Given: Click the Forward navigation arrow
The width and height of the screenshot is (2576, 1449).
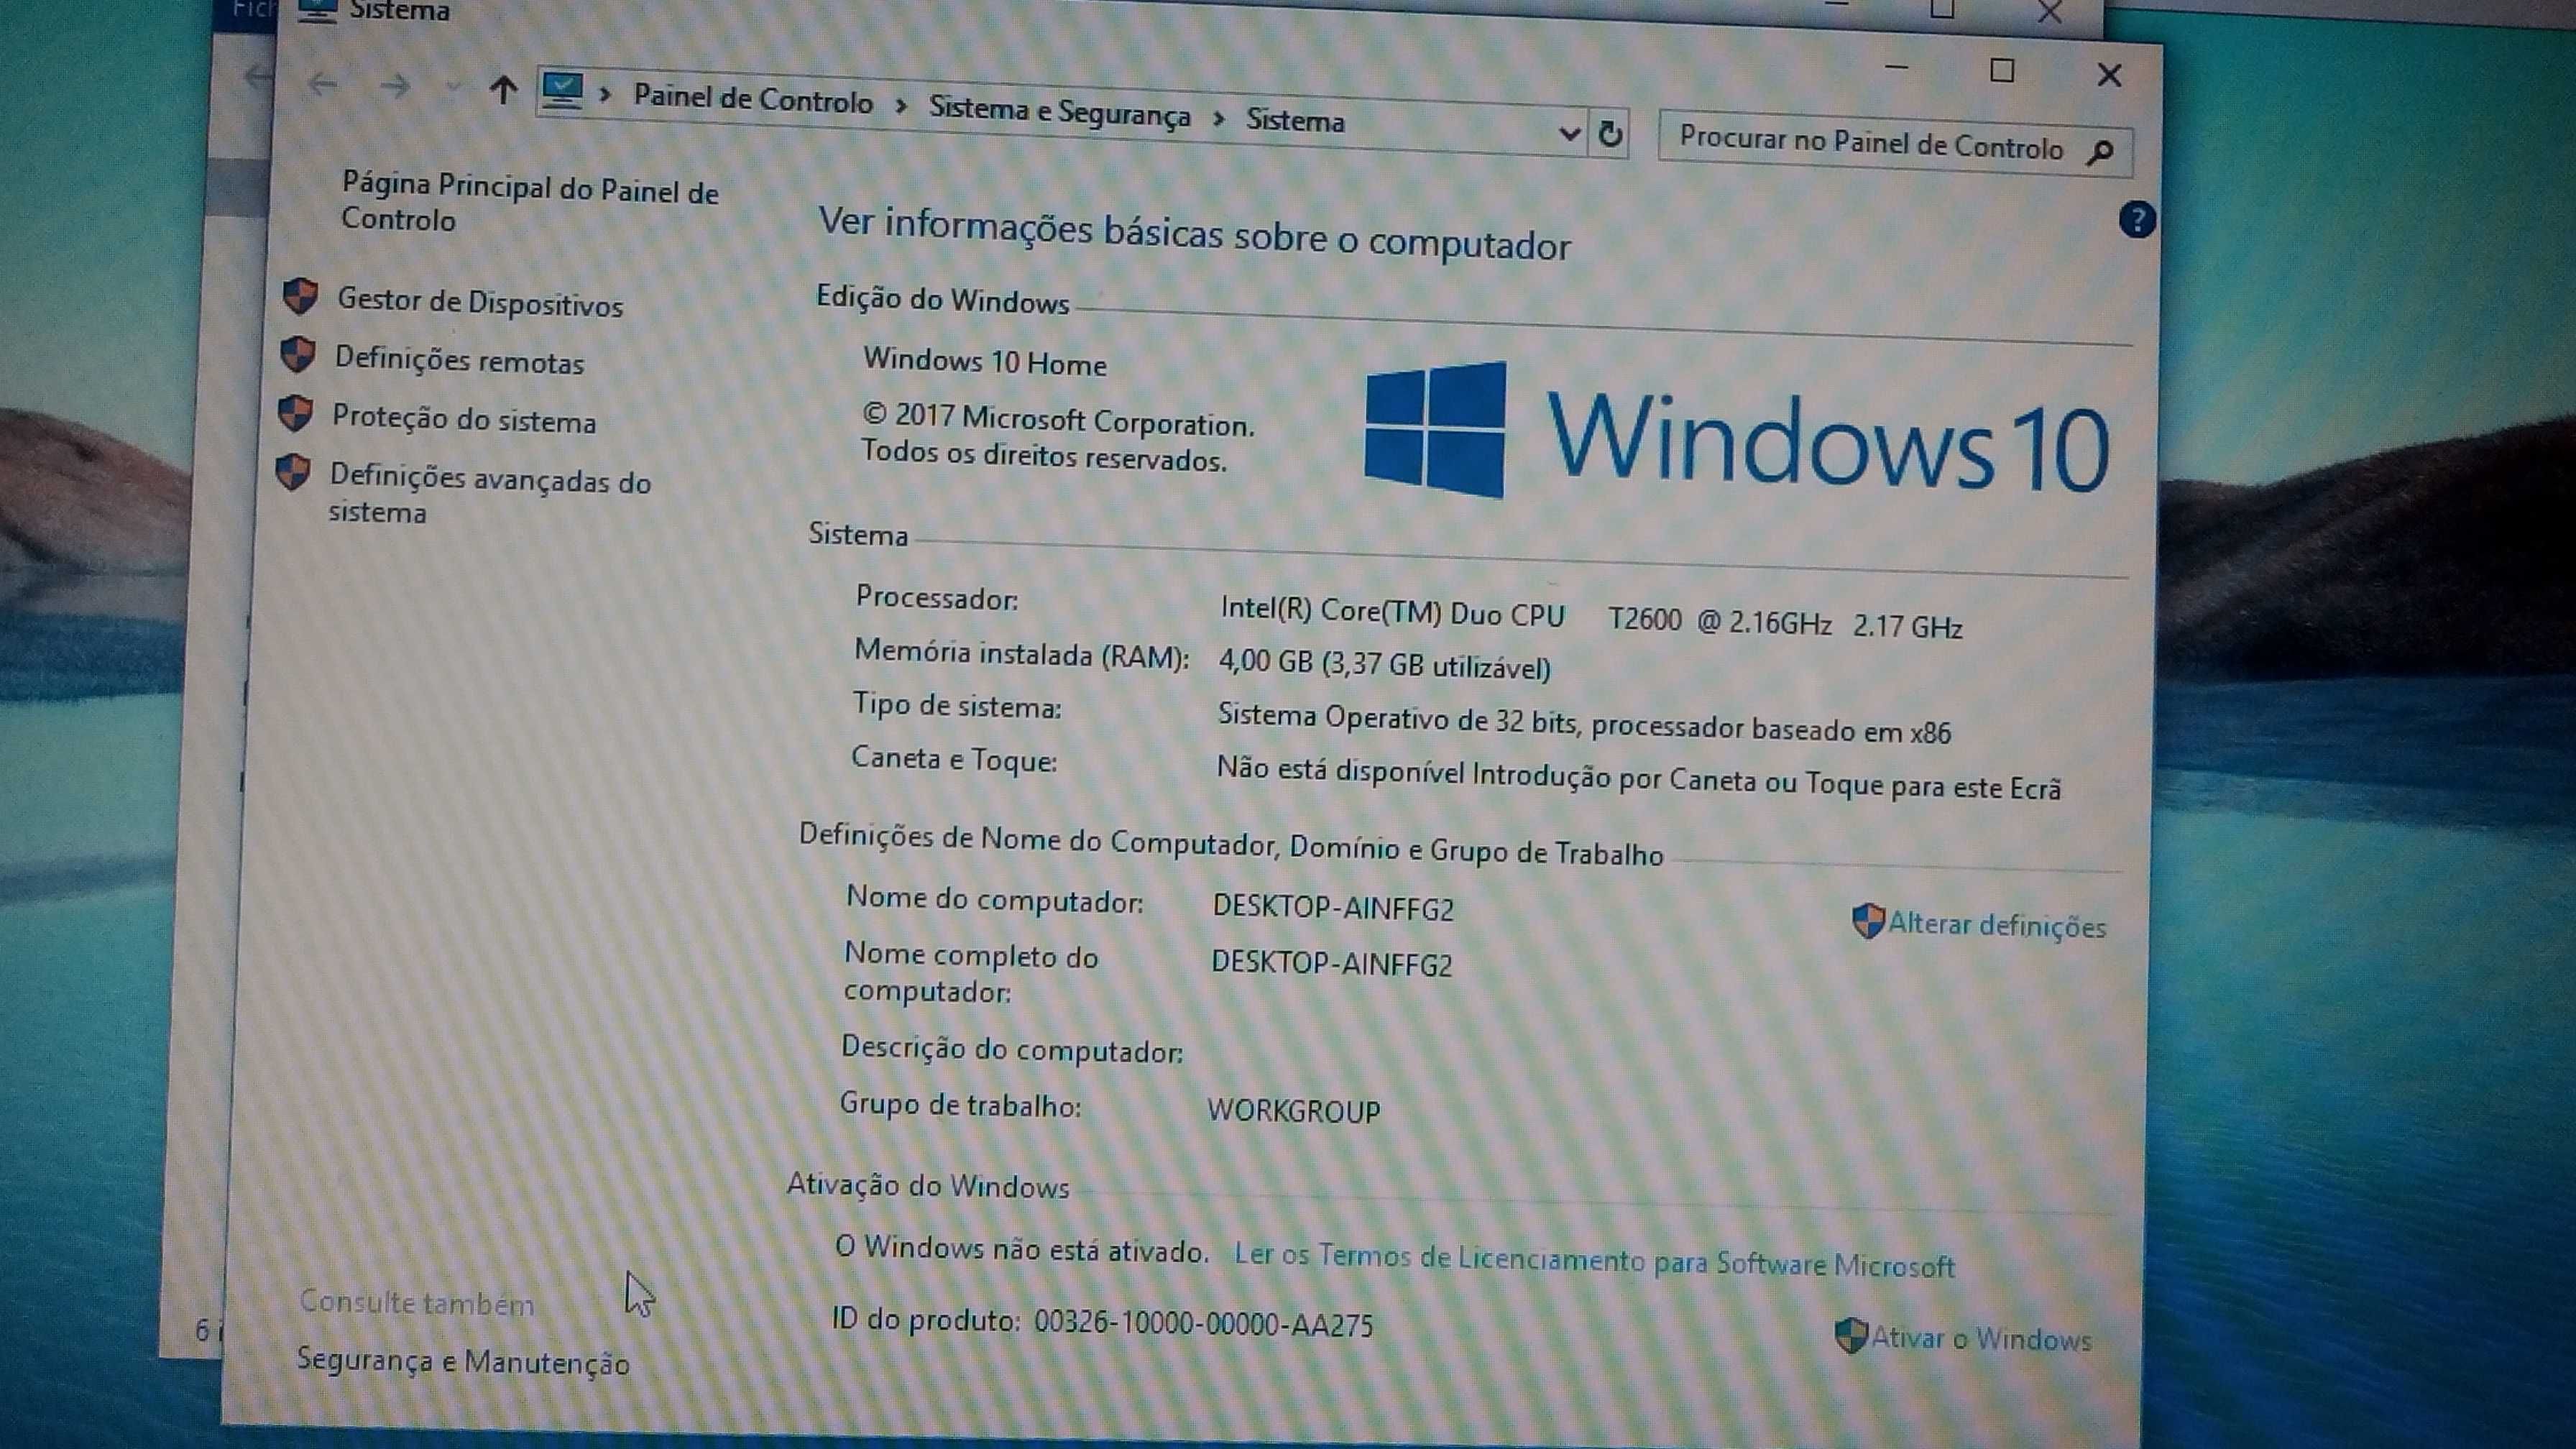Looking at the screenshot, I should point(396,87).
